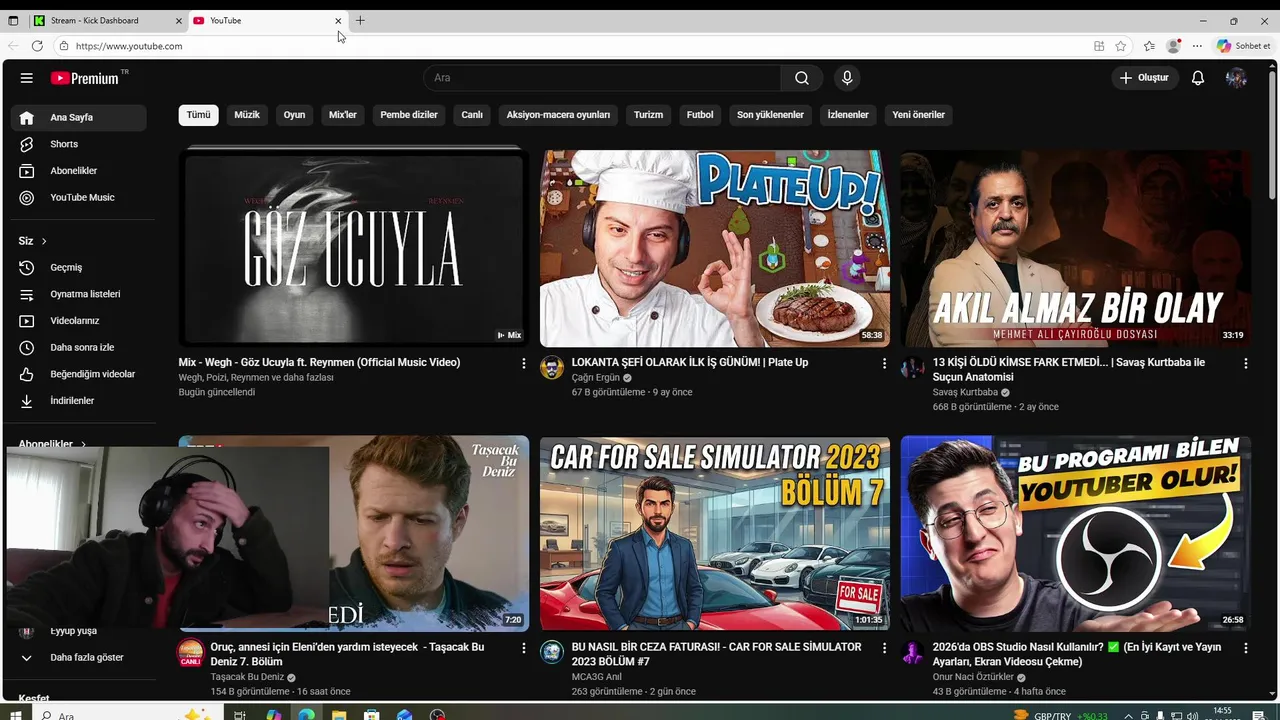Open Onur Naci Öztürkler channel link
The image size is (1280, 720).
pyautogui.click(x=973, y=677)
